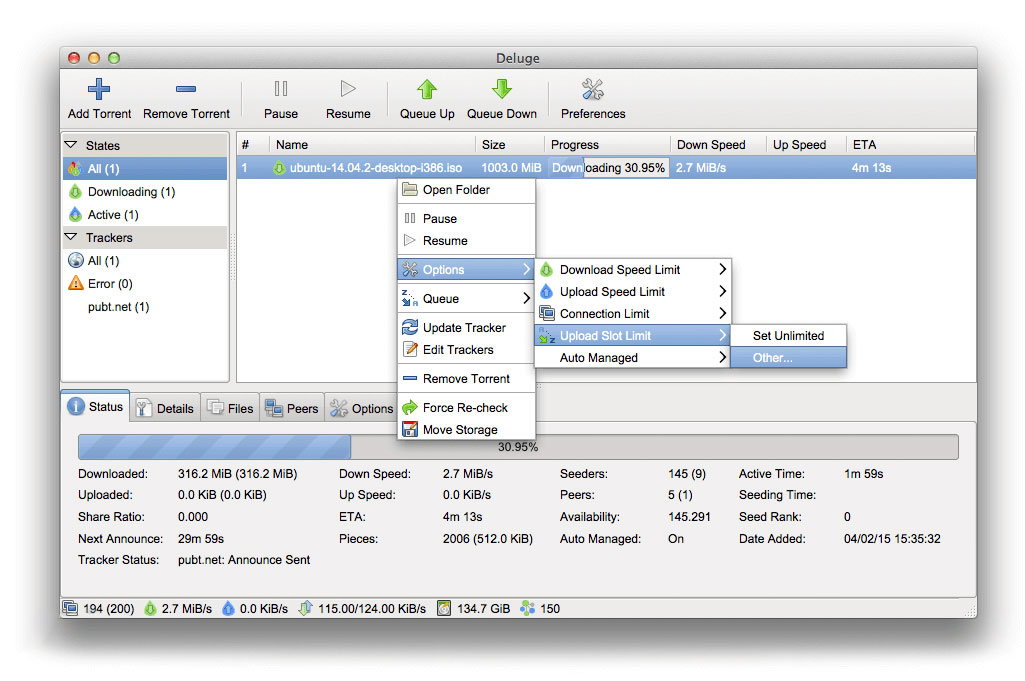Choose Update Tracker from the context menu

(466, 327)
